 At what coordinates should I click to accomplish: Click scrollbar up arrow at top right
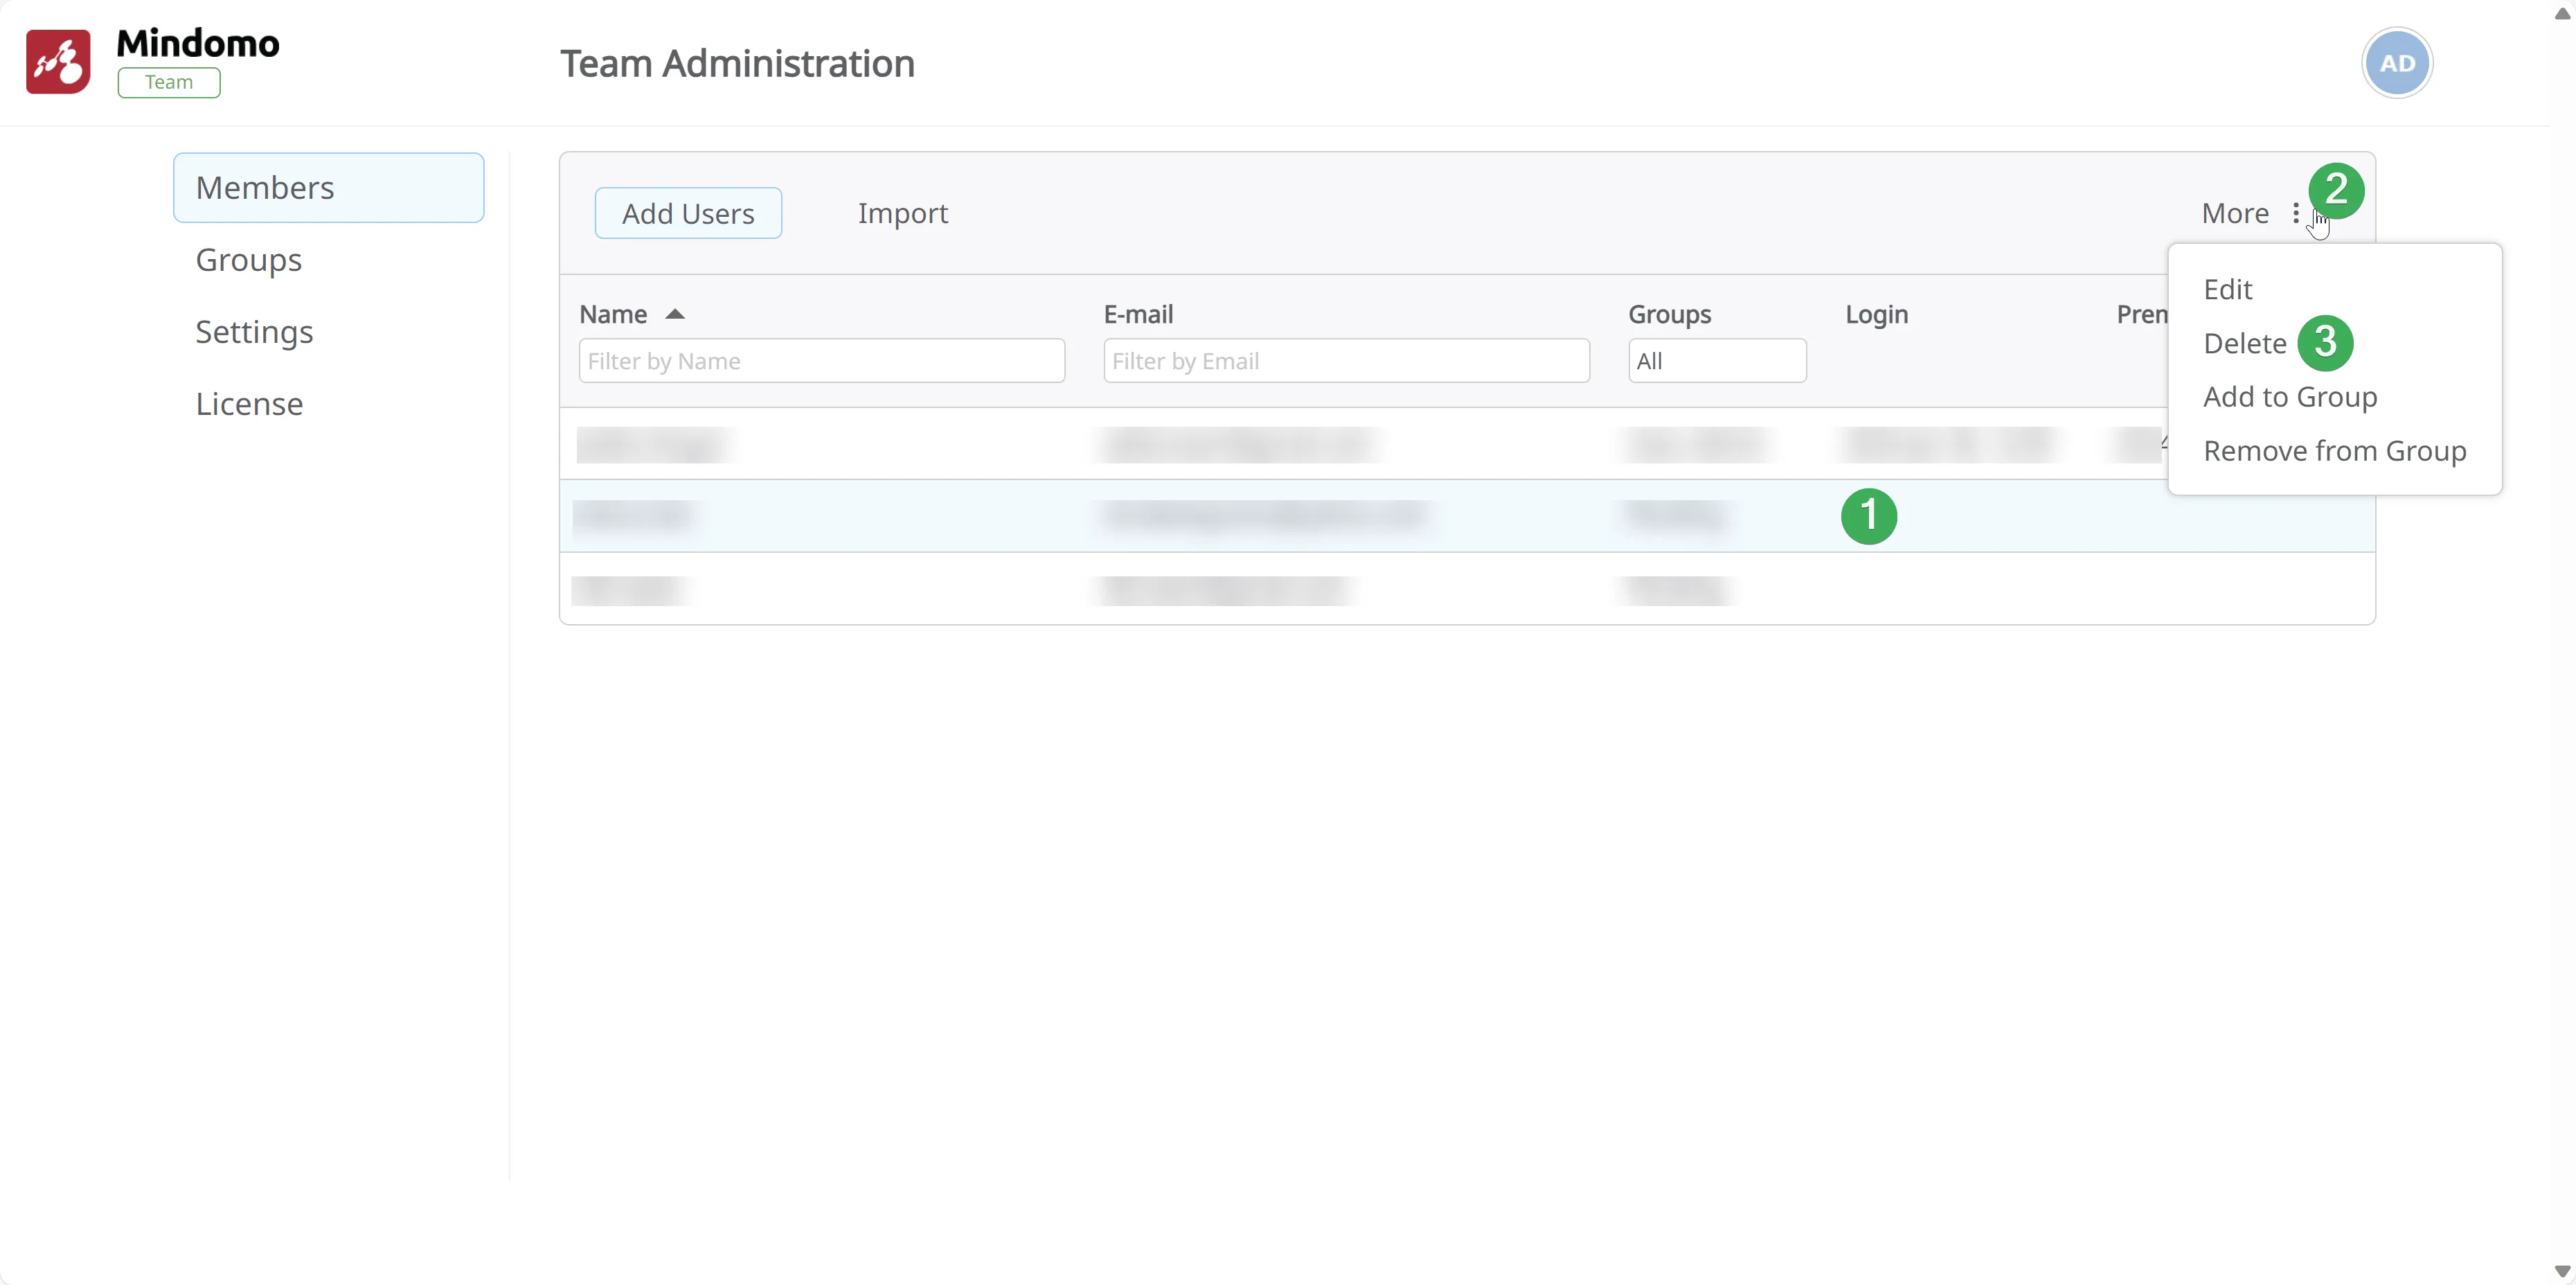2562,13
